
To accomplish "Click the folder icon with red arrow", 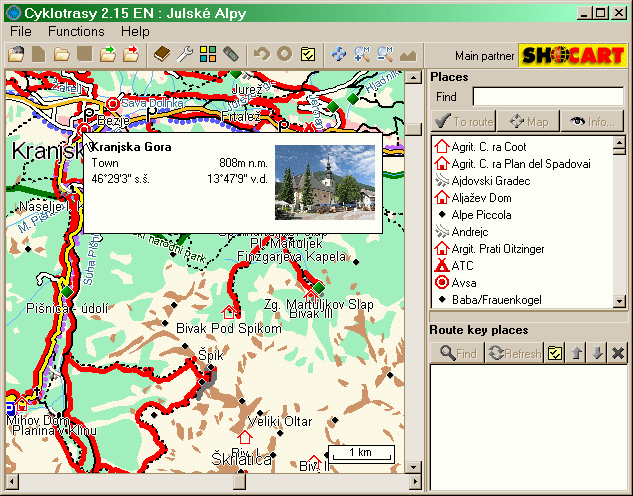I will pos(130,54).
